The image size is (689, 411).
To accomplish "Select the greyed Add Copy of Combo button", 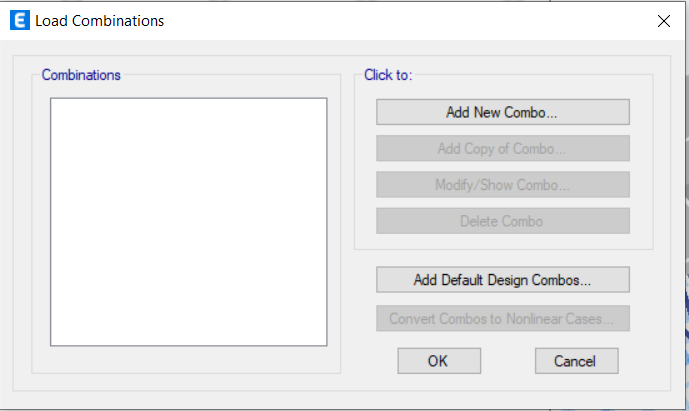I will tap(503, 149).
